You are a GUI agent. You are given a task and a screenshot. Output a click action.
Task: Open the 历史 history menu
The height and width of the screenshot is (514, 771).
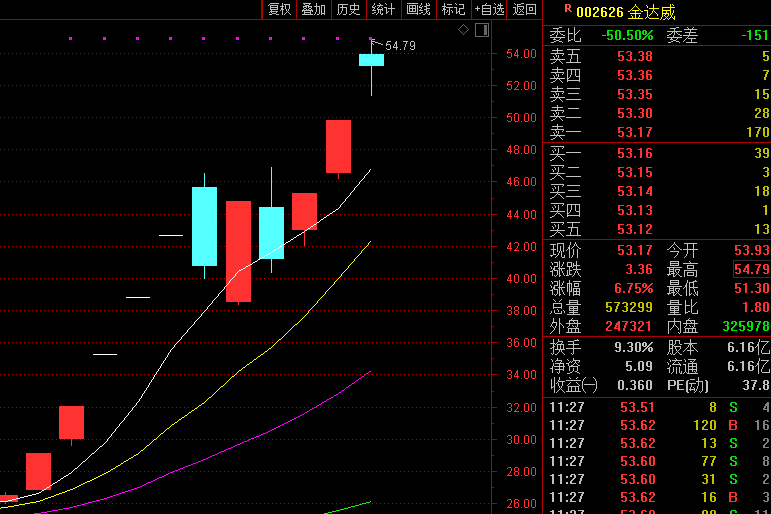pyautogui.click(x=349, y=9)
